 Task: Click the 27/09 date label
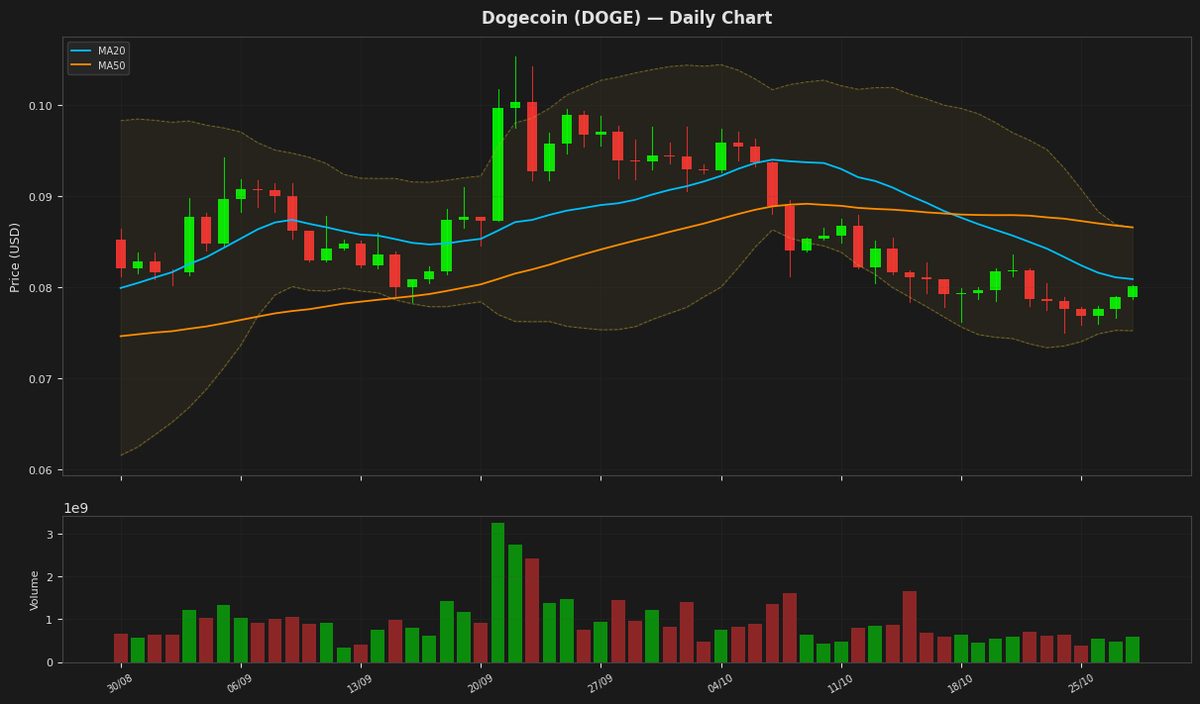click(x=599, y=683)
